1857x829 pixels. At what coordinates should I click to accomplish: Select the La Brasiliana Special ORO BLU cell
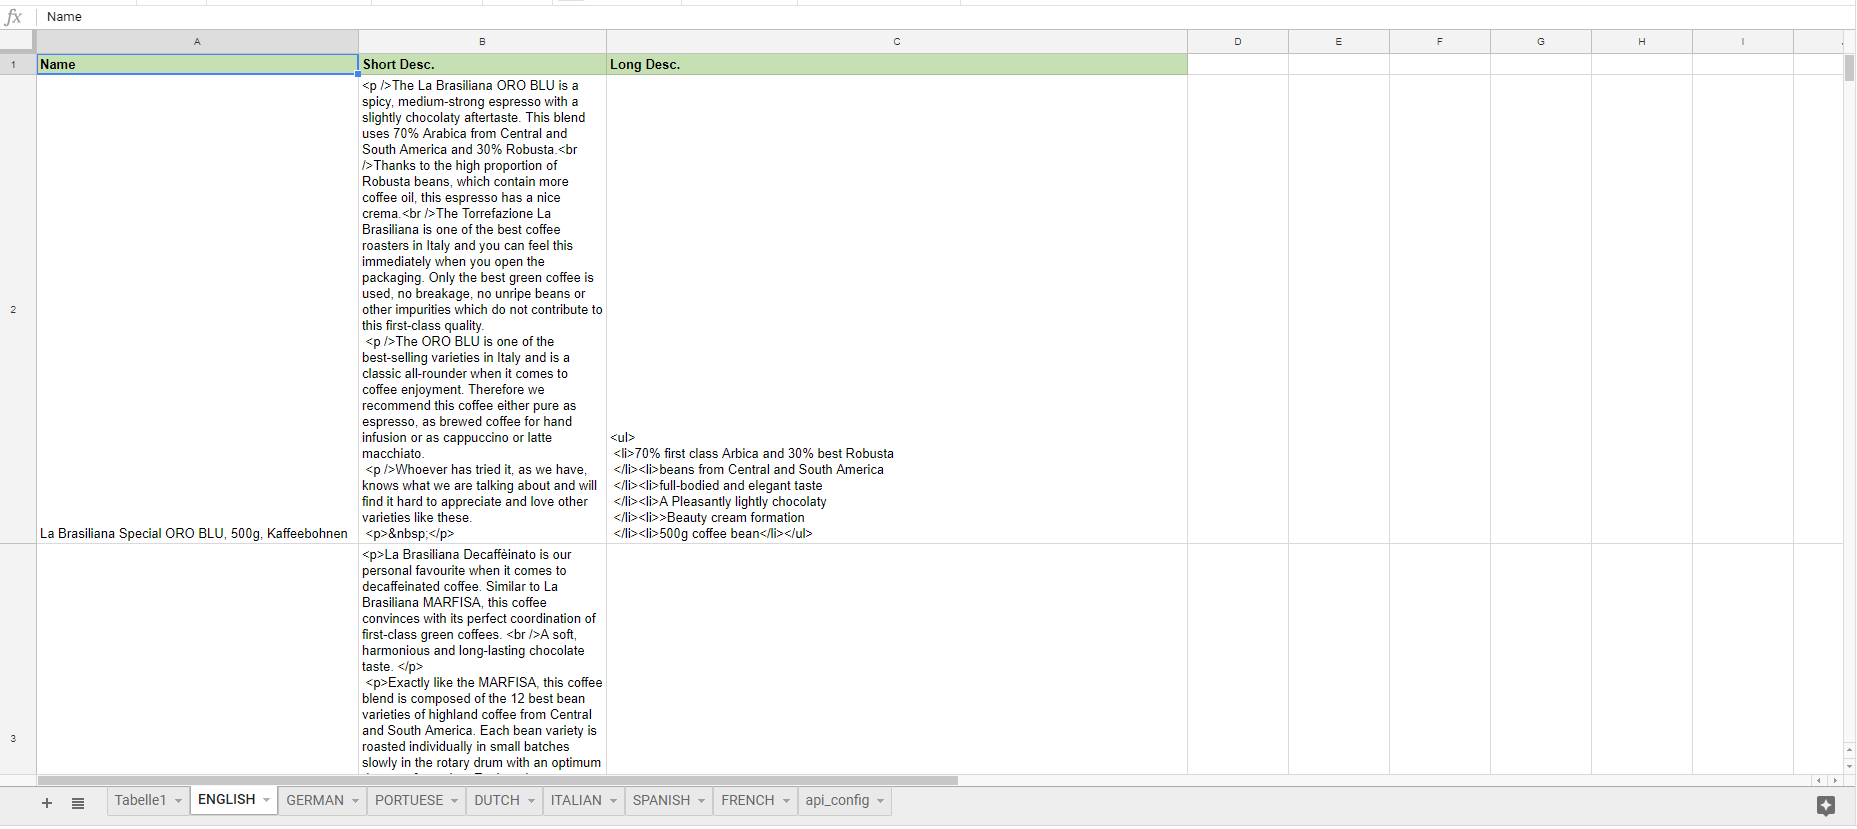[197, 310]
